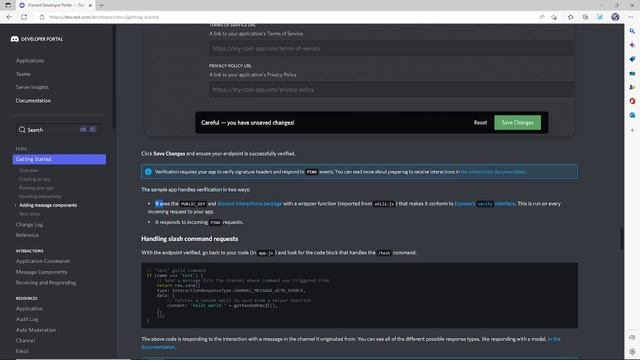Open Audit Log under Resources
Image resolution: width=640 pixels, height=360 pixels.
pyautogui.click(x=27, y=319)
